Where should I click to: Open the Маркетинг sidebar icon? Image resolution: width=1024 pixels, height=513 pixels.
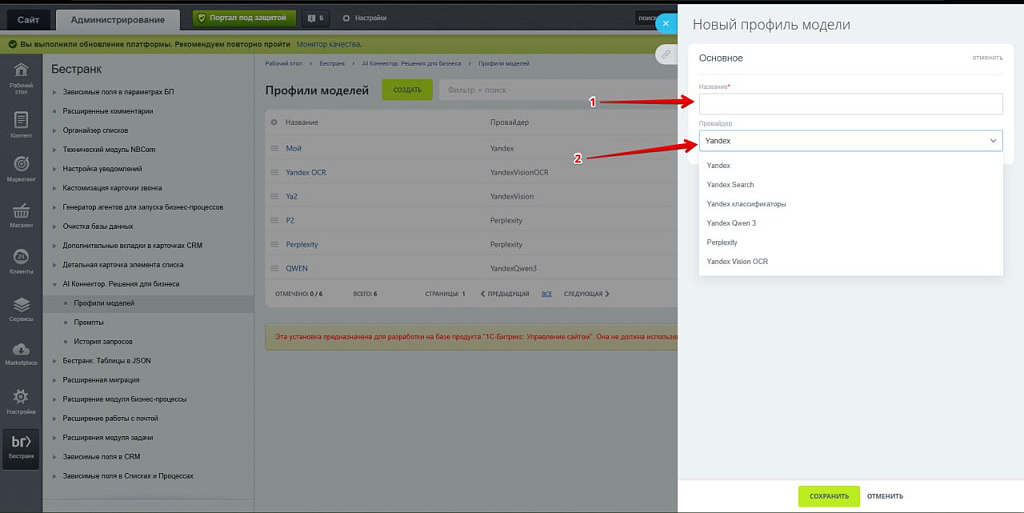tap(21, 168)
